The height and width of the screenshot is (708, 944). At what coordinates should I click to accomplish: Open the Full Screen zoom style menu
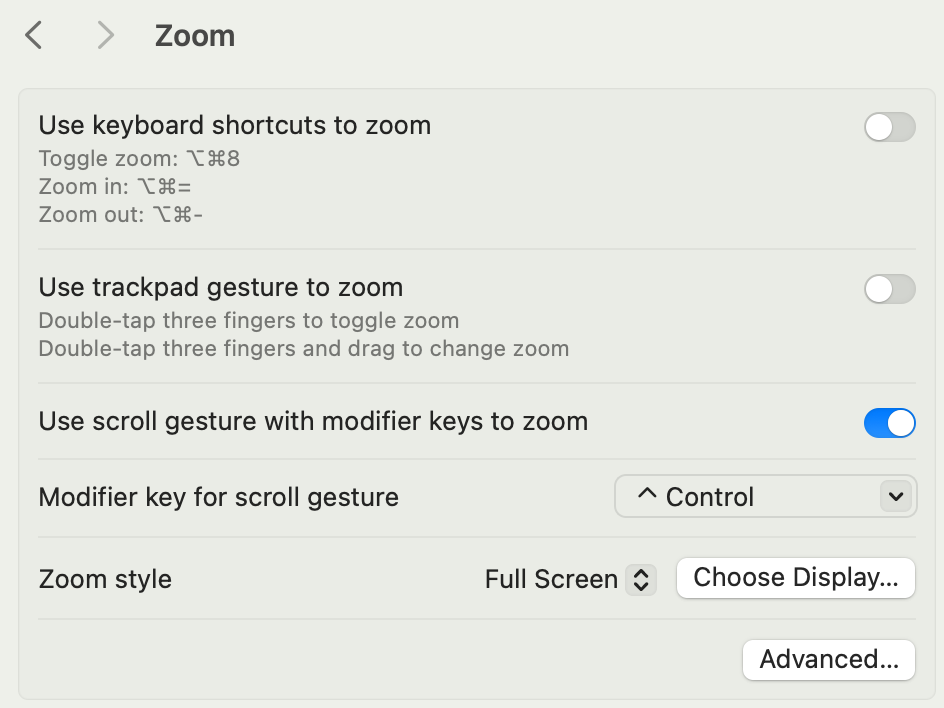pos(570,579)
